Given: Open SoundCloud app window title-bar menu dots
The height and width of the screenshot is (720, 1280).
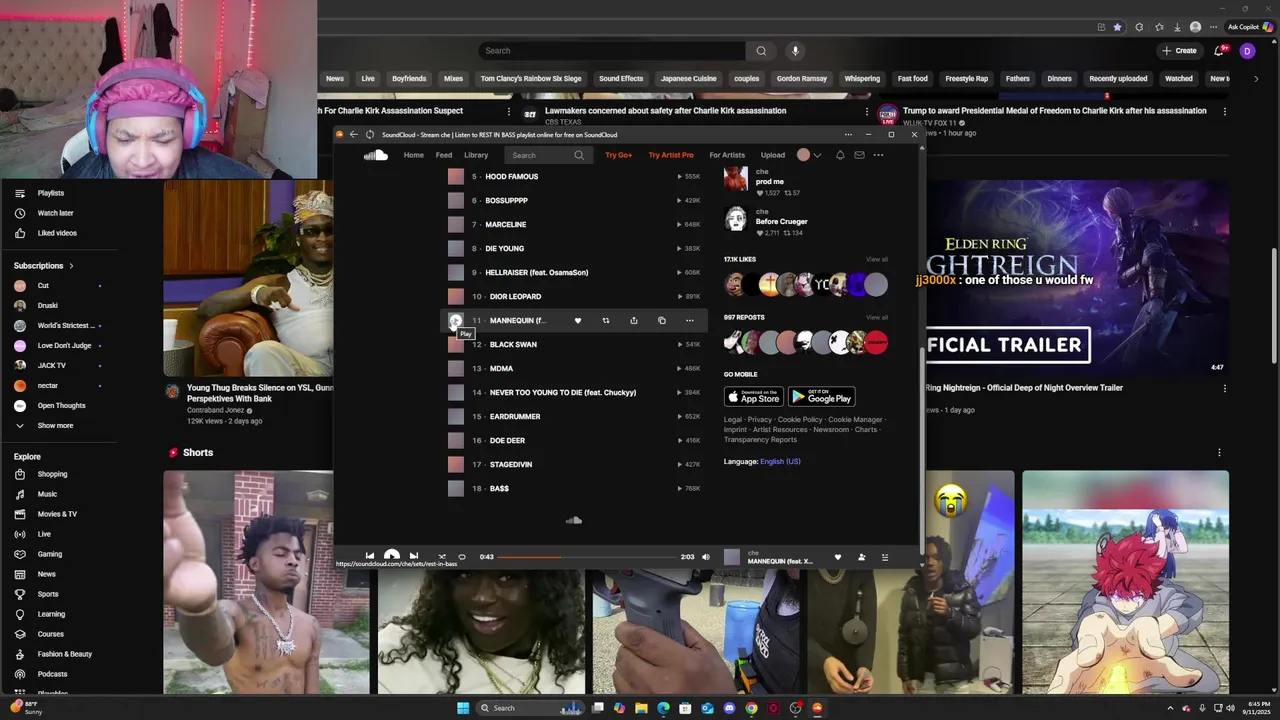Looking at the screenshot, I should click(x=848, y=134).
